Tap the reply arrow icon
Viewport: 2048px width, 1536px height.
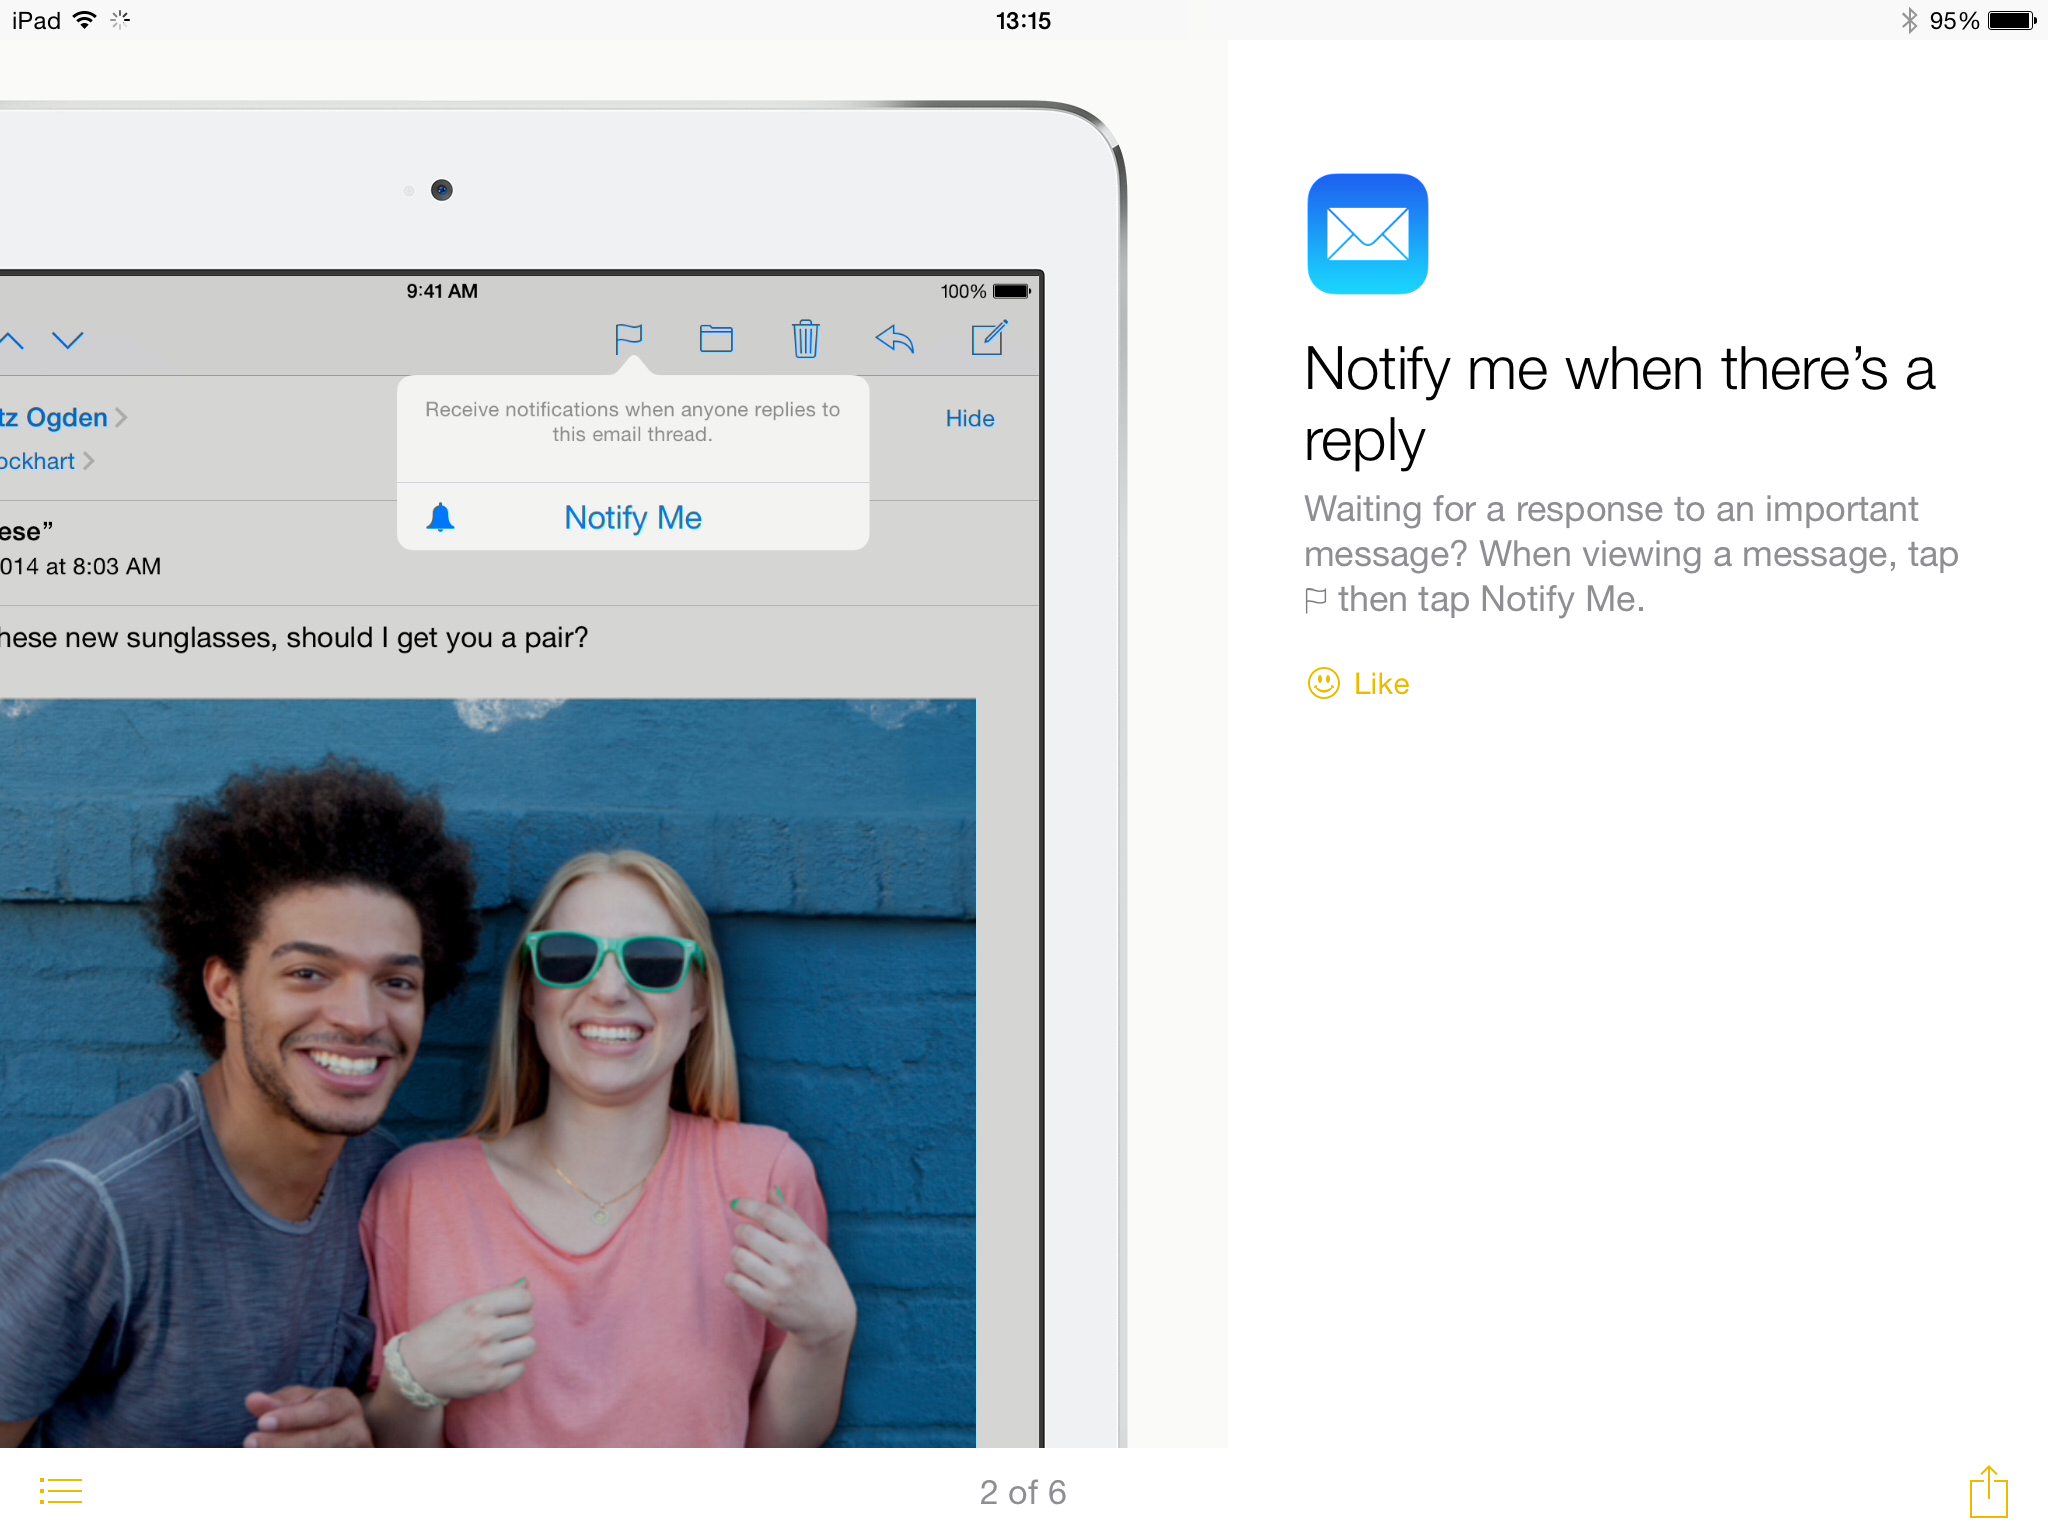[895, 340]
